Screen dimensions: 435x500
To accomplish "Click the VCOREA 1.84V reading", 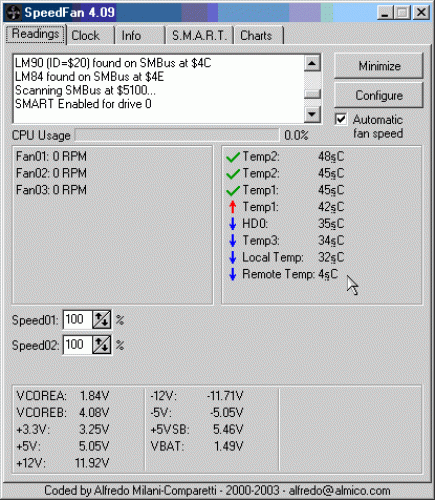I will coord(63,396).
